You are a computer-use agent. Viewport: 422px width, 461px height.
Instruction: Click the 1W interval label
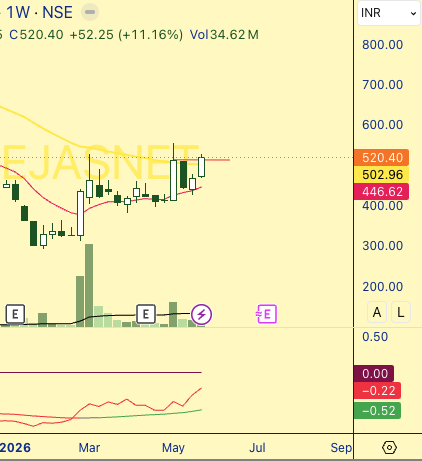coord(18,13)
